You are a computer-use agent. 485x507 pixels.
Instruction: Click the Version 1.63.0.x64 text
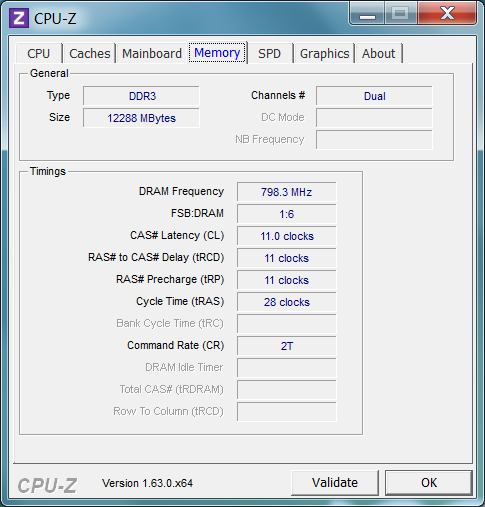click(147, 483)
